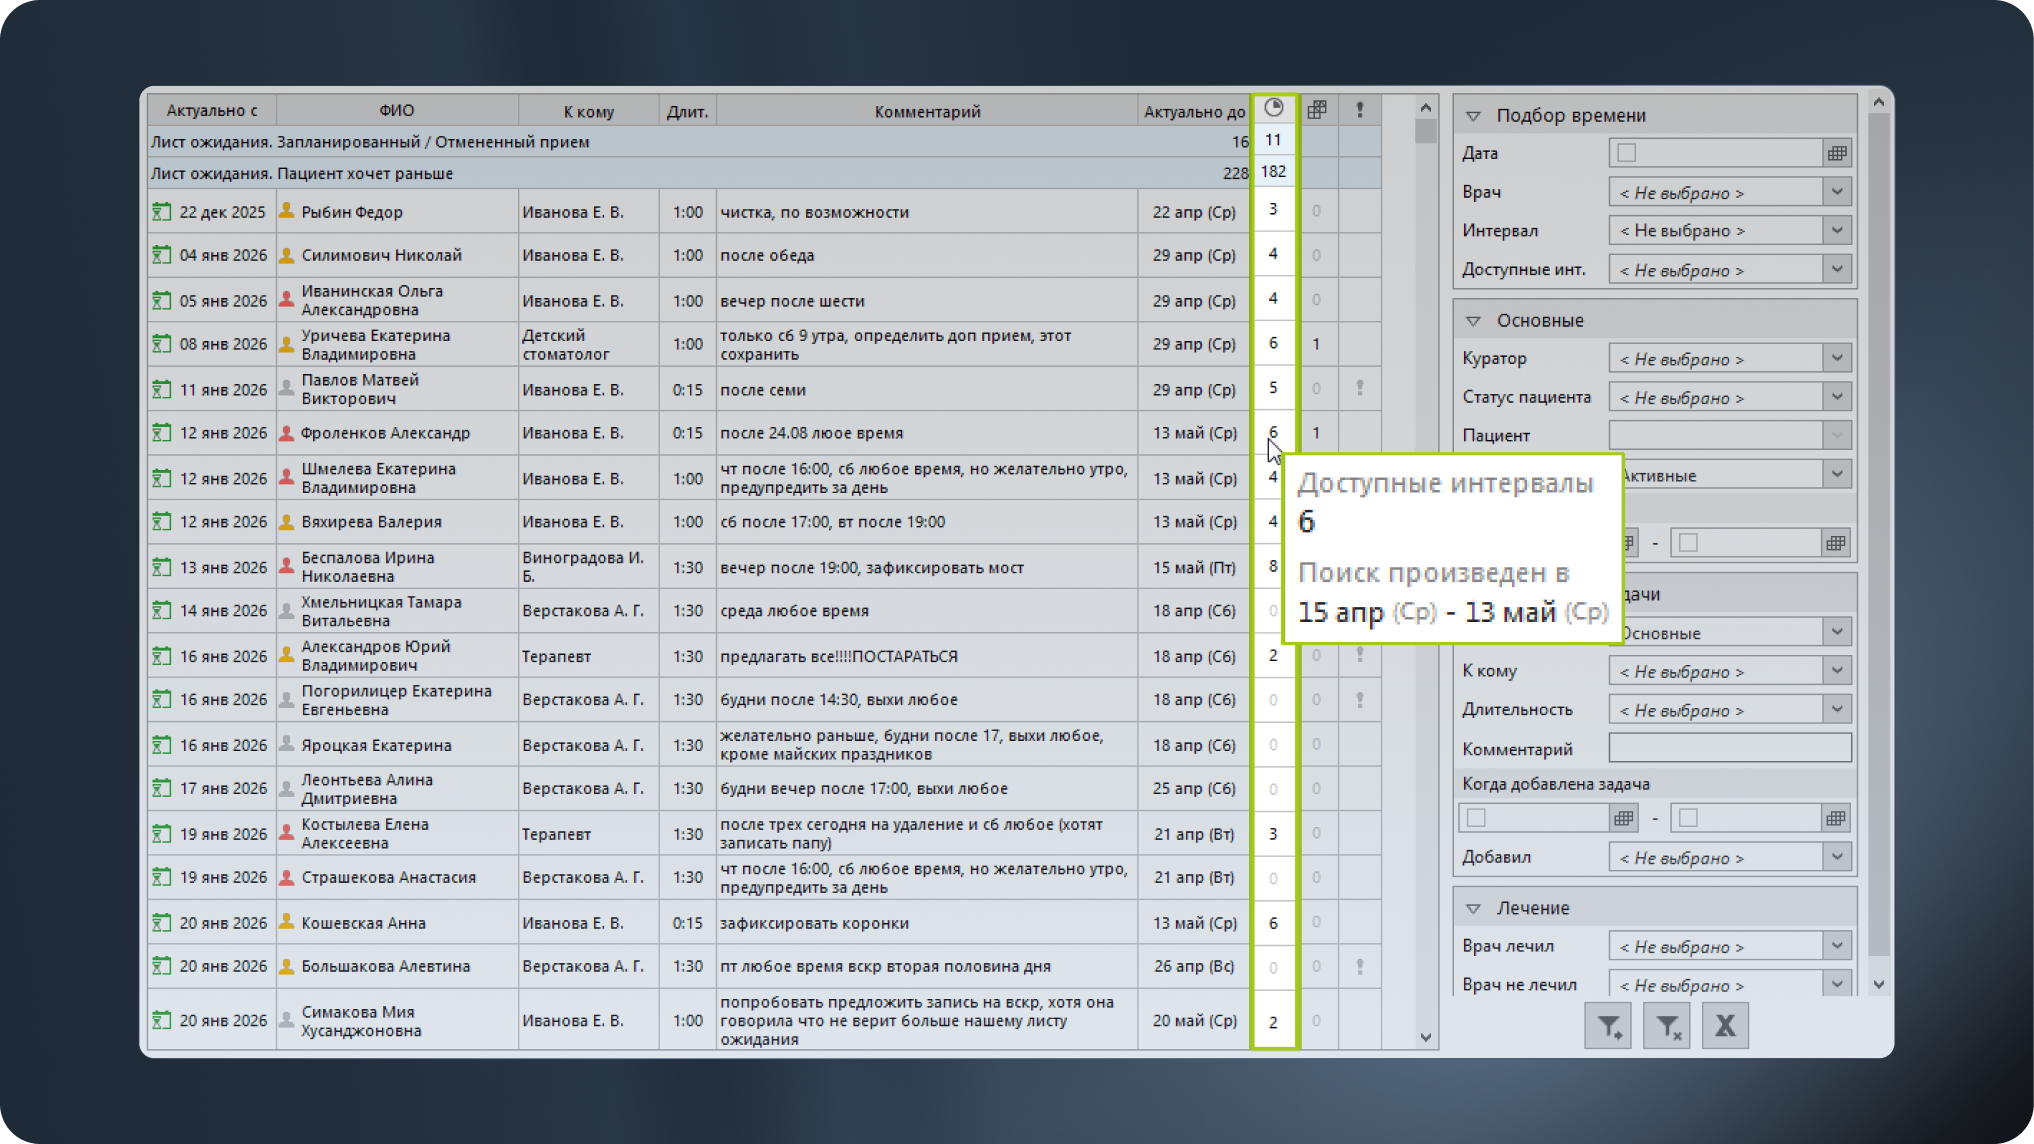Sort by the ФИО column header
Image resolution: width=2034 pixels, height=1144 pixels.
pos(397,111)
